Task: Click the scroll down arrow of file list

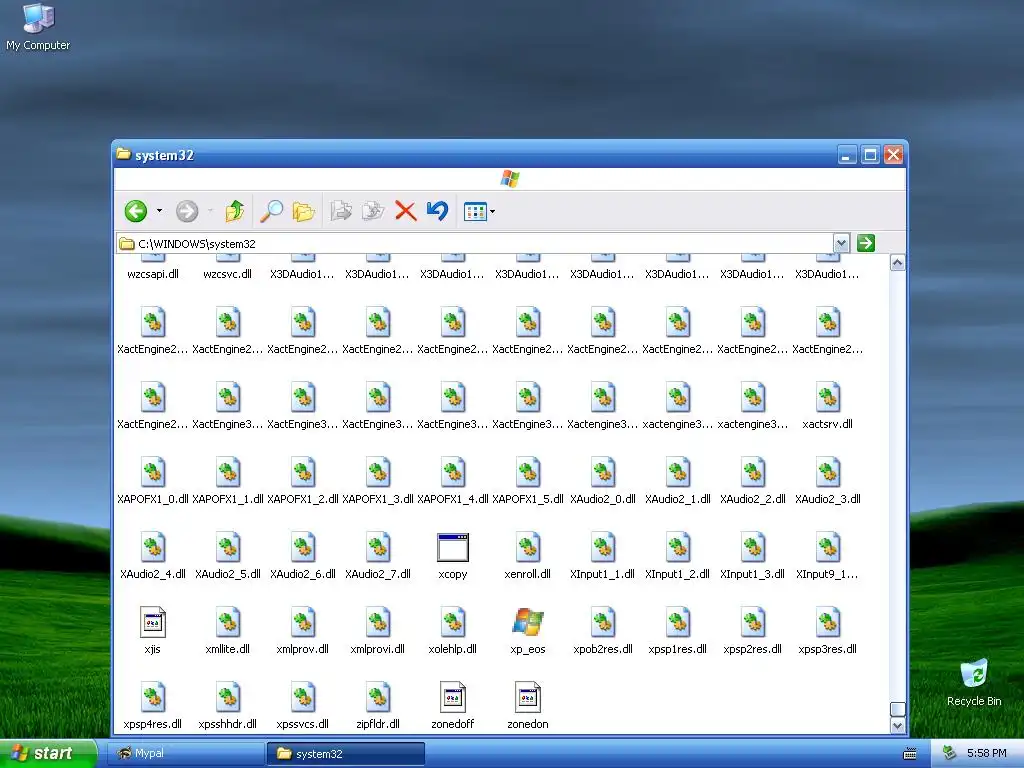Action: (898, 726)
